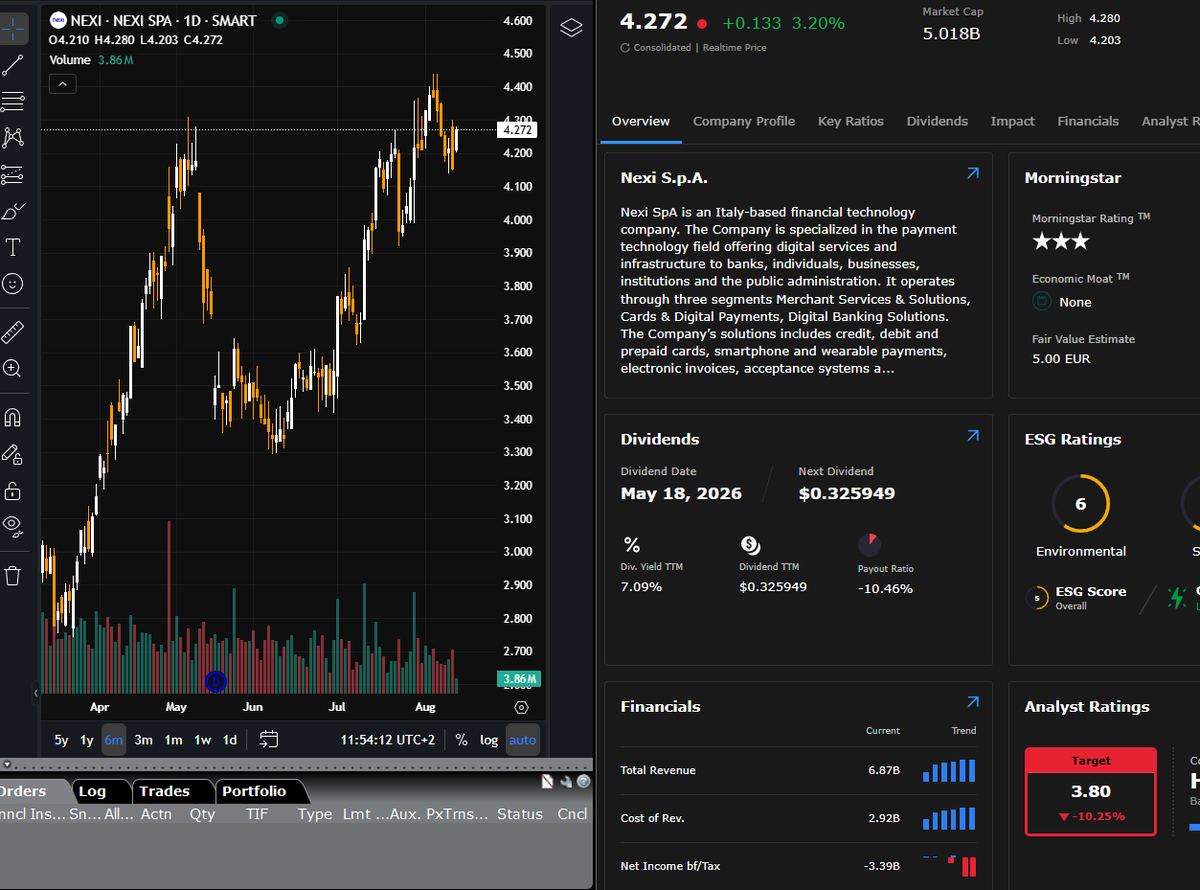The width and height of the screenshot is (1200, 890).
Task: Hide all drawings with eye icon
Action: point(13,524)
